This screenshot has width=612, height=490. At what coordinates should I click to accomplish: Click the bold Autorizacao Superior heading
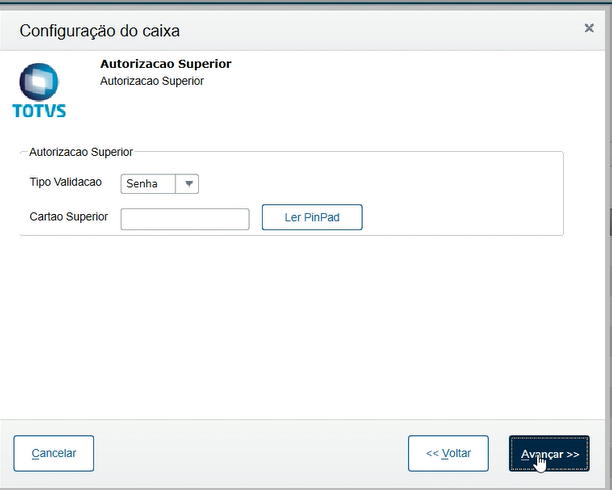(165, 65)
